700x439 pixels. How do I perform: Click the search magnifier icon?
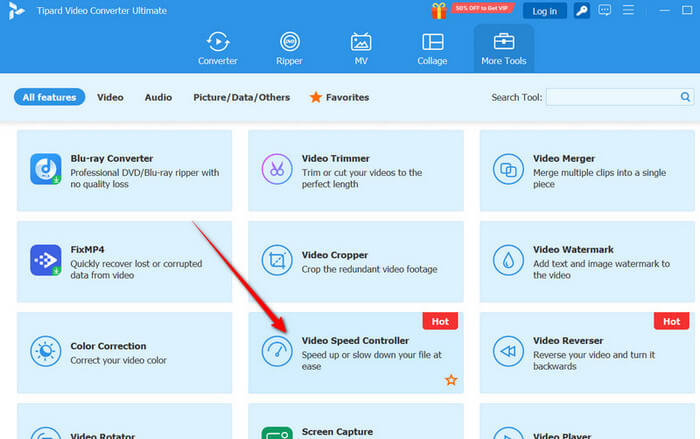(x=685, y=97)
